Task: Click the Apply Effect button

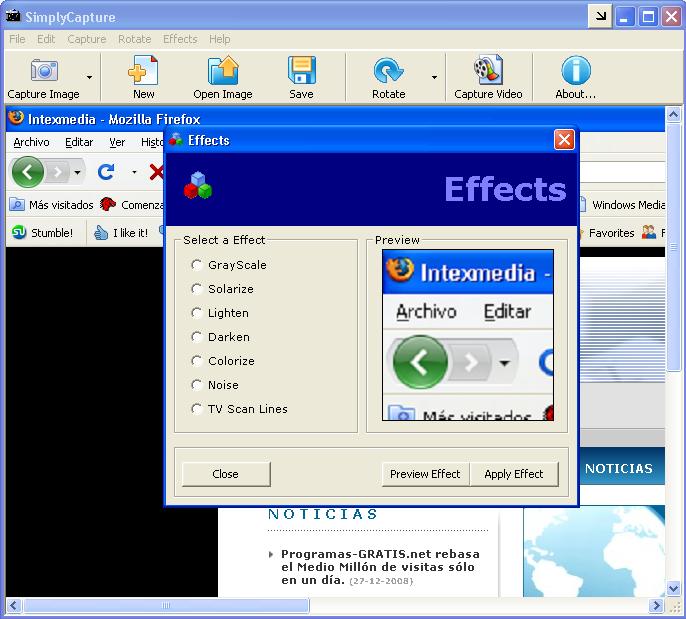Action: (514, 474)
